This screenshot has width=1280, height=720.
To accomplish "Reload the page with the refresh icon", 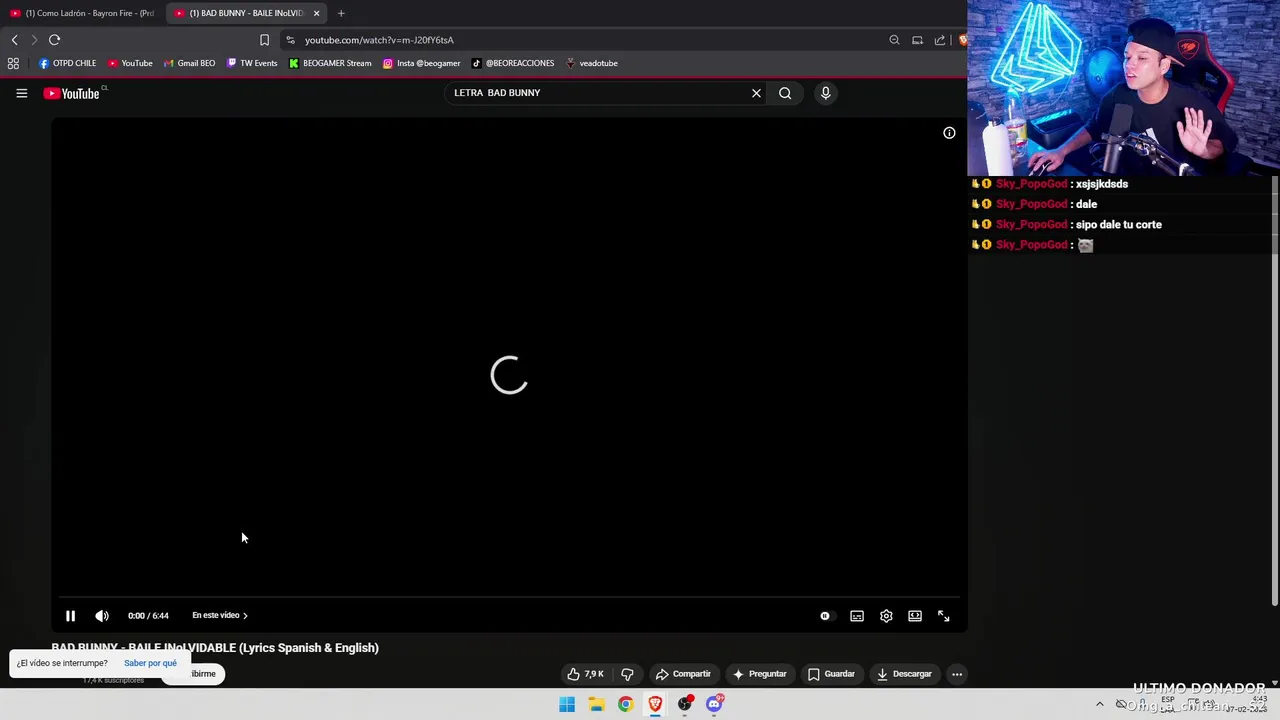I will [x=54, y=40].
